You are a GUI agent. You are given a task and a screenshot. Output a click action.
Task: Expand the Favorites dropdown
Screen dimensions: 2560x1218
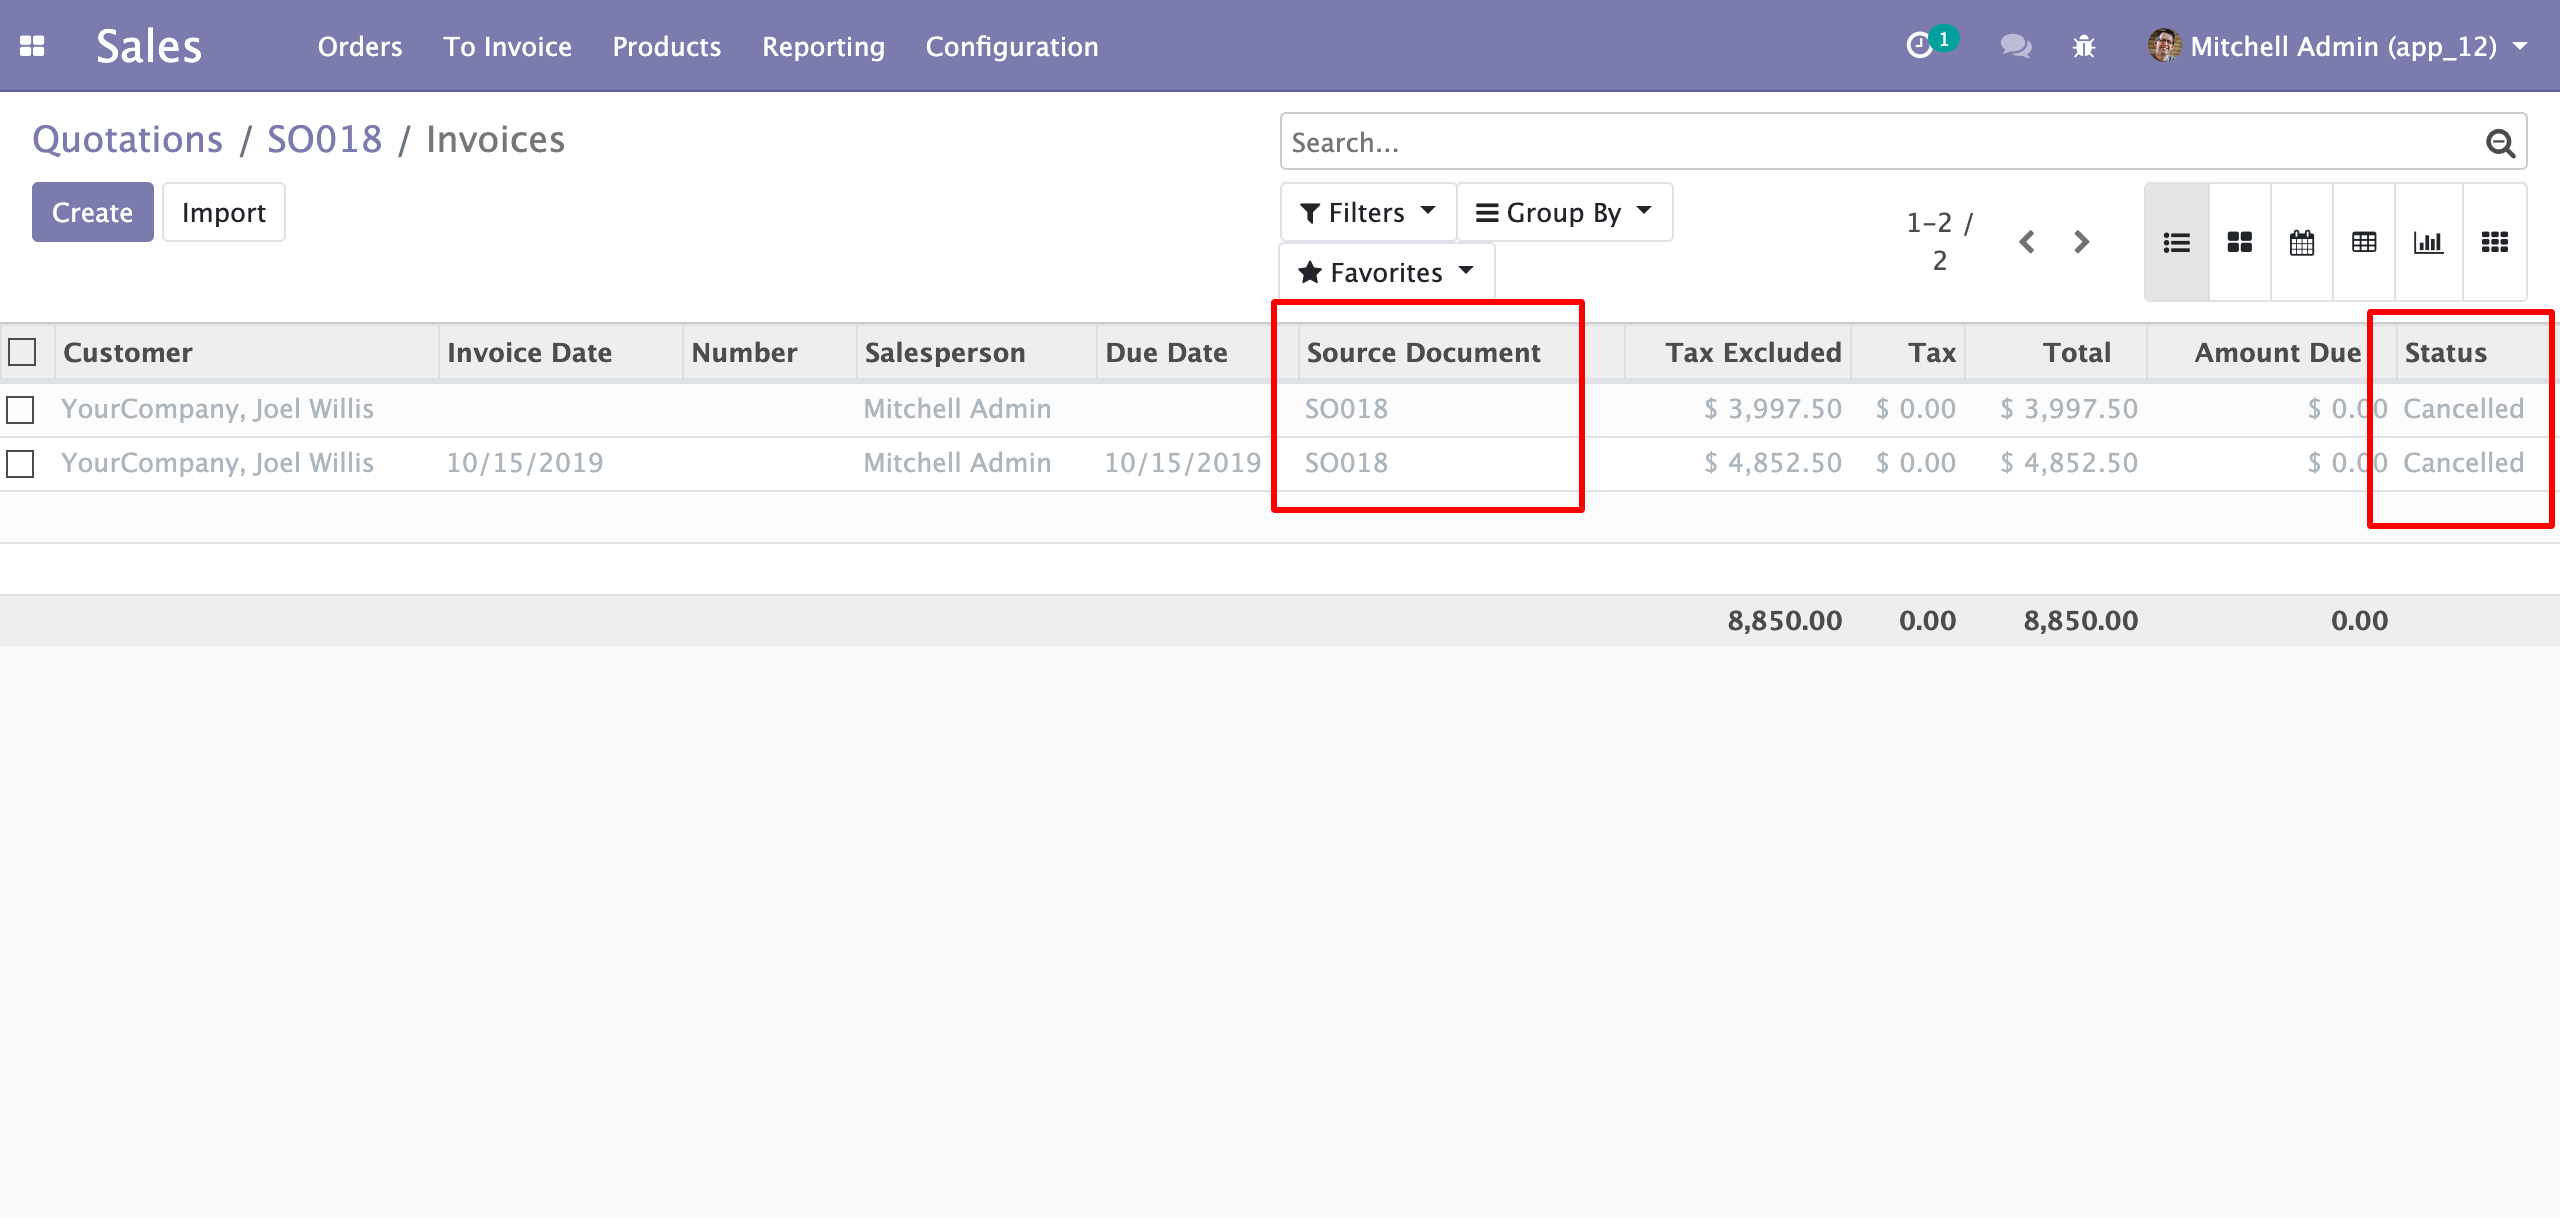click(x=1386, y=272)
